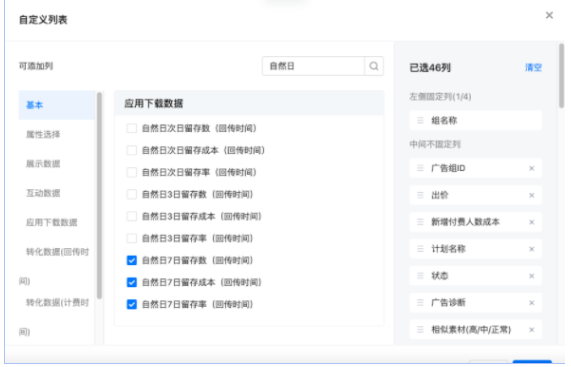
Task: Enable 自然日3日留存成本（回传时间）checkbox
Action: (x=131, y=216)
